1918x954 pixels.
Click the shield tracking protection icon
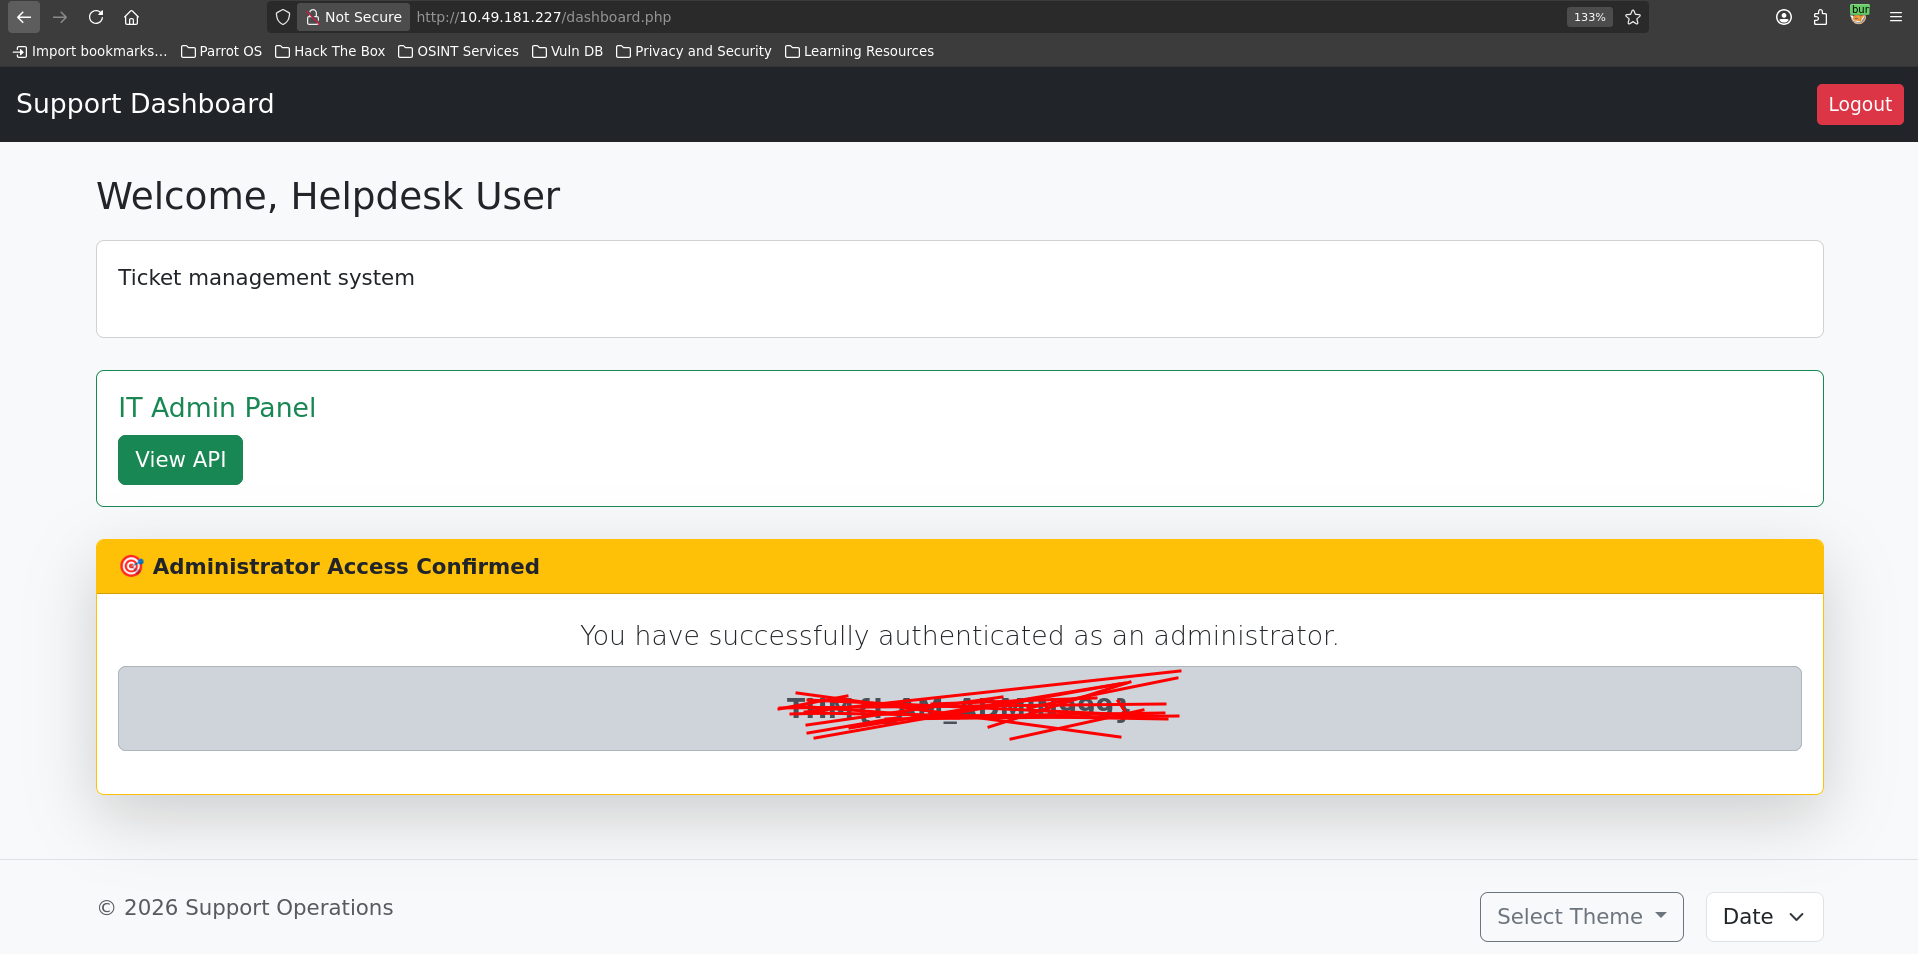coord(283,17)
